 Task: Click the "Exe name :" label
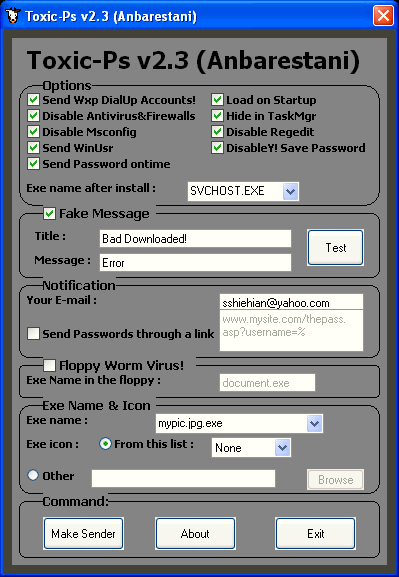[x=57, y=420]
